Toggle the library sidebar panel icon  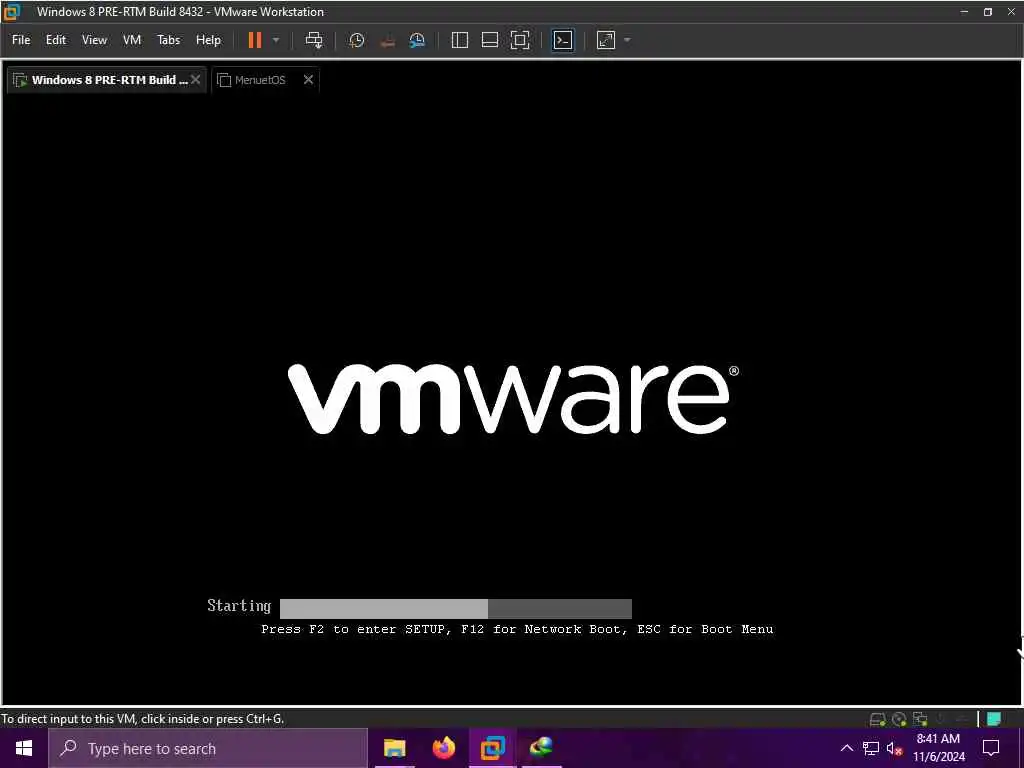click(460, 40)
